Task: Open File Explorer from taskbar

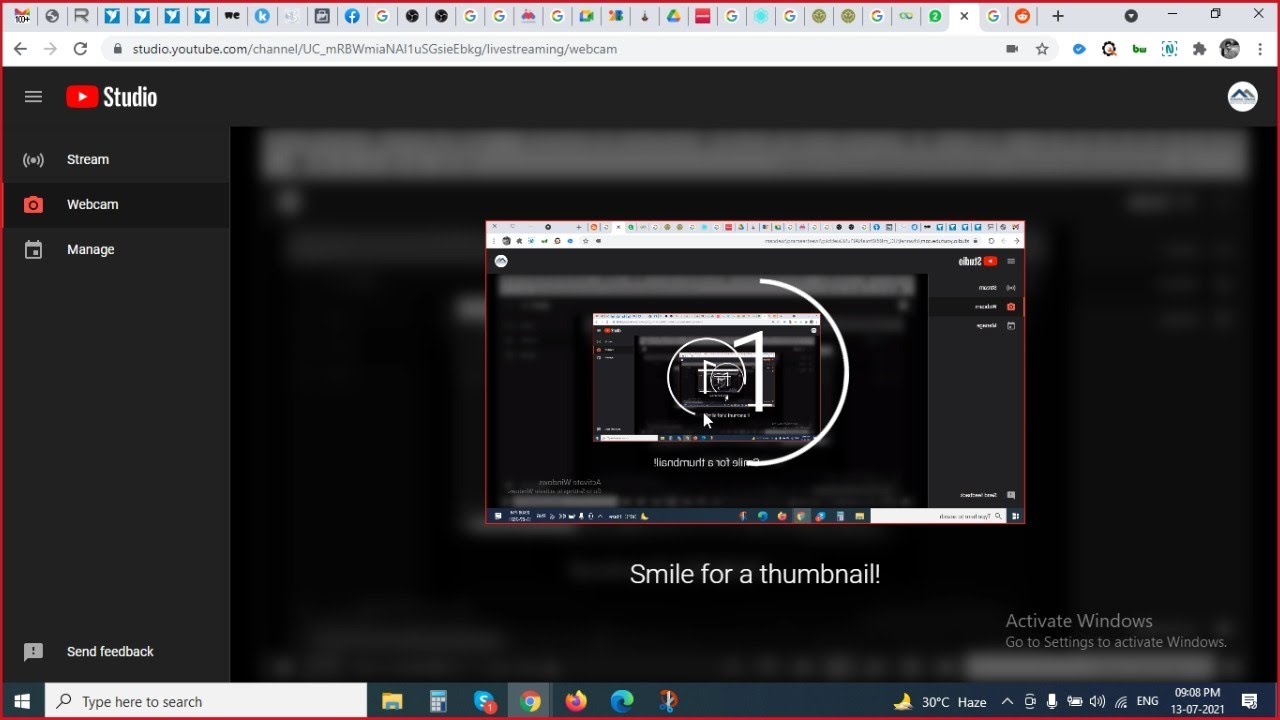Action: point(392,701)
